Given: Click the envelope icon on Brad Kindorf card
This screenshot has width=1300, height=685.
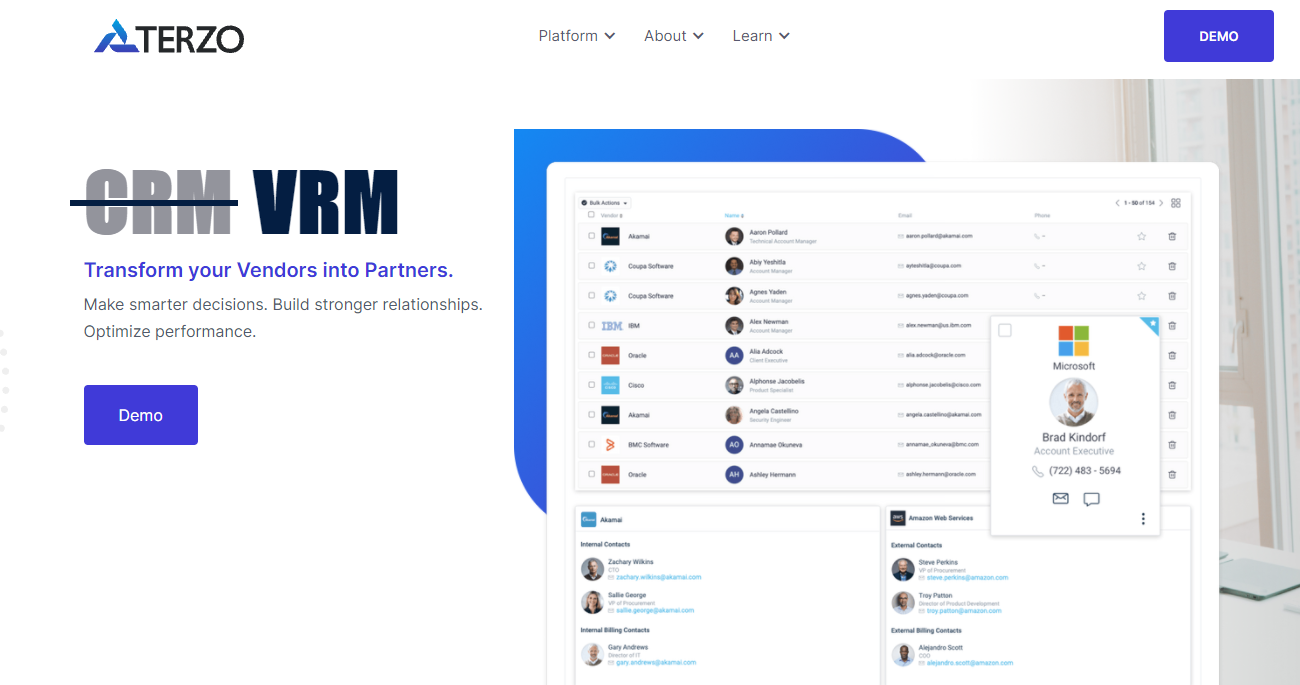Looking at the screenshot, I should coord(1061,498).
